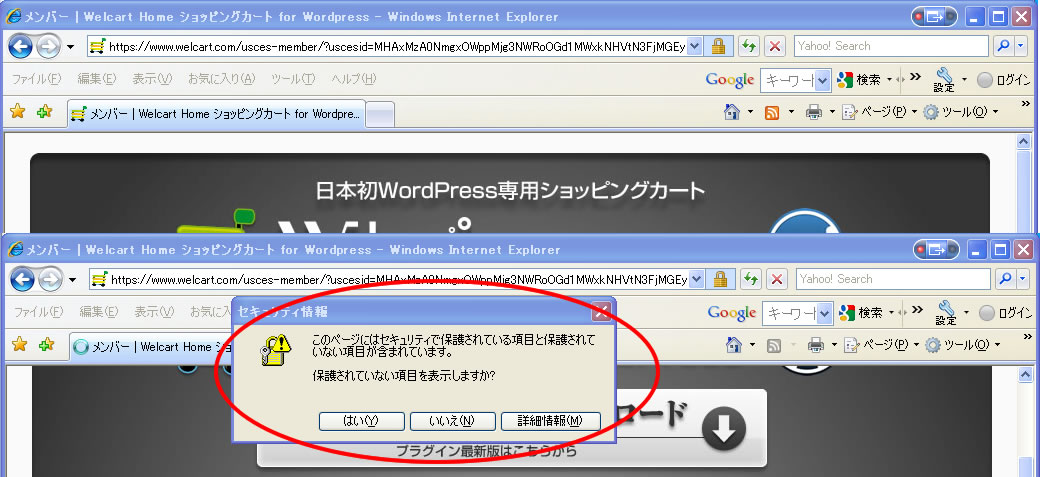This screenshot has width=1040, height=477.
Task: Click 詳細情報(M) in security dialog
Action: (x=551, y=421)
